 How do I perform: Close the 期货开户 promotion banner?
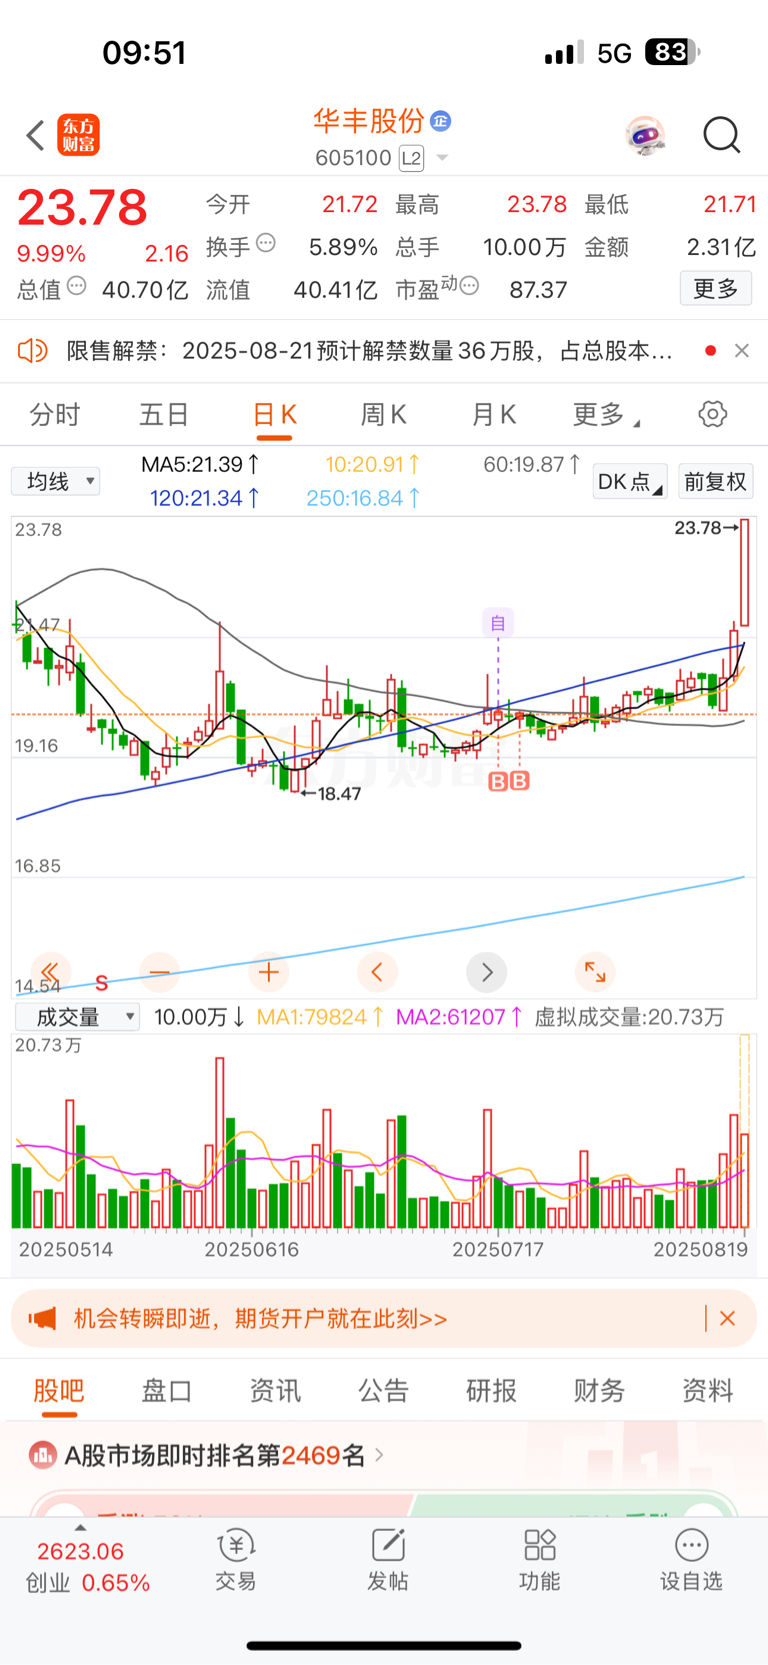click(x=728, y=1319)
